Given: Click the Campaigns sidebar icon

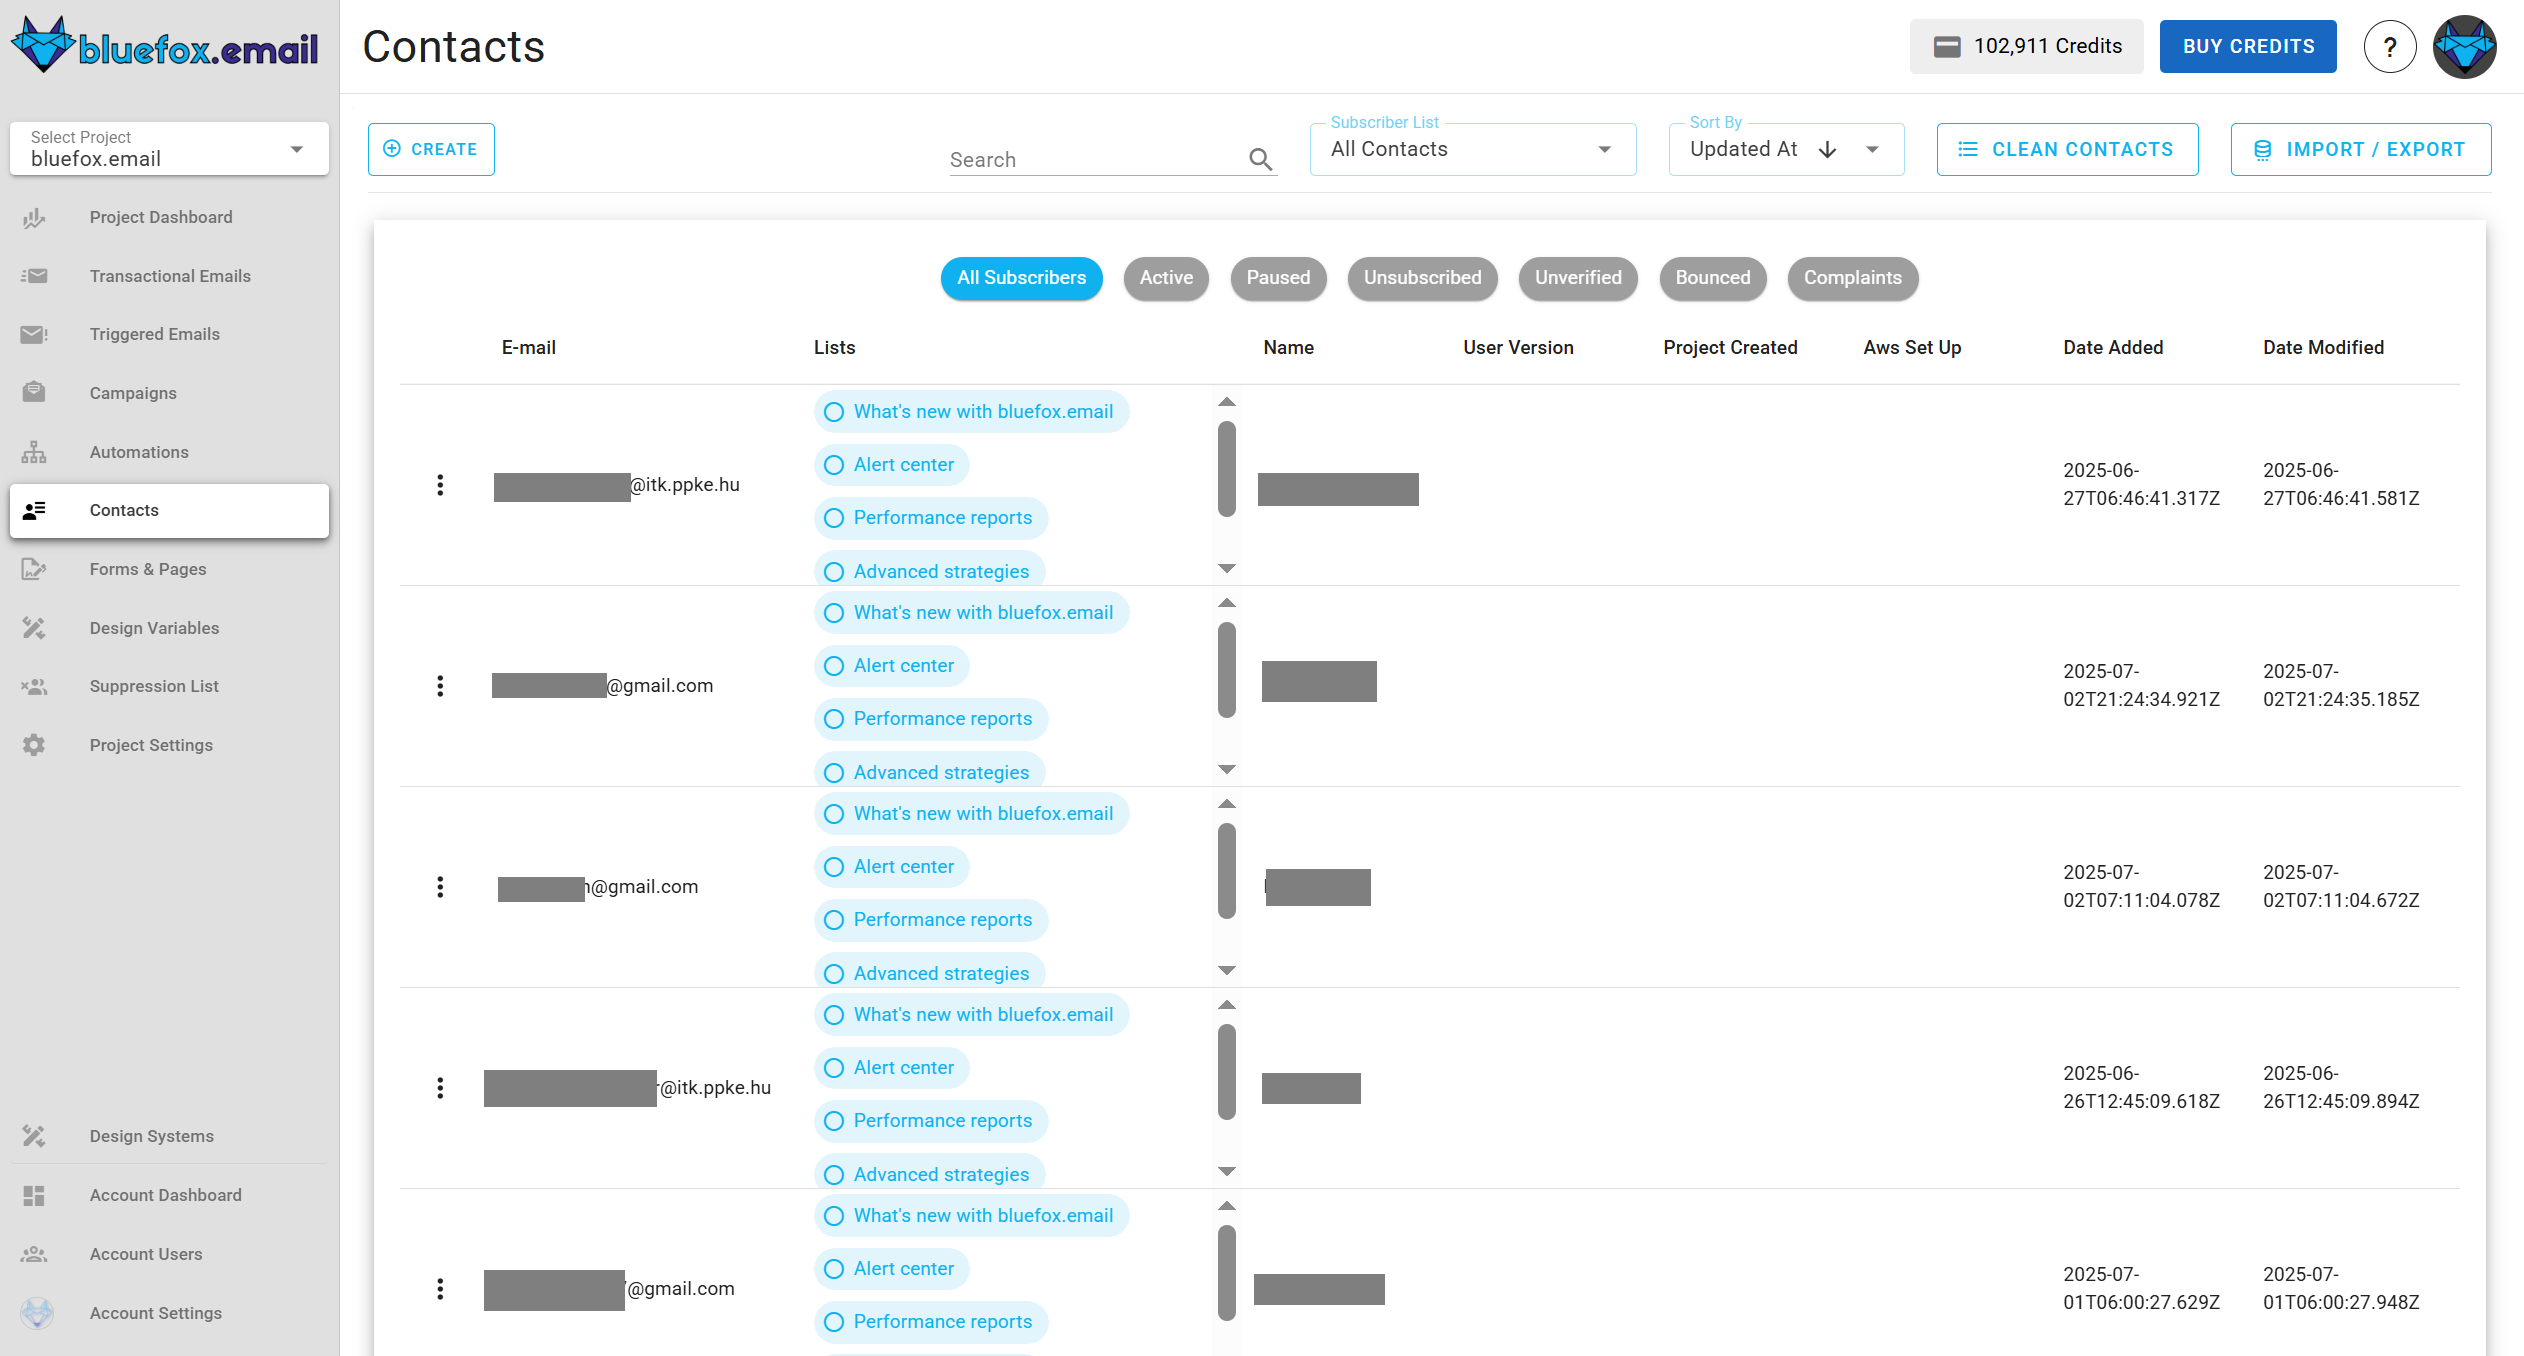Looking at the screenshot, I should (34, 392).
